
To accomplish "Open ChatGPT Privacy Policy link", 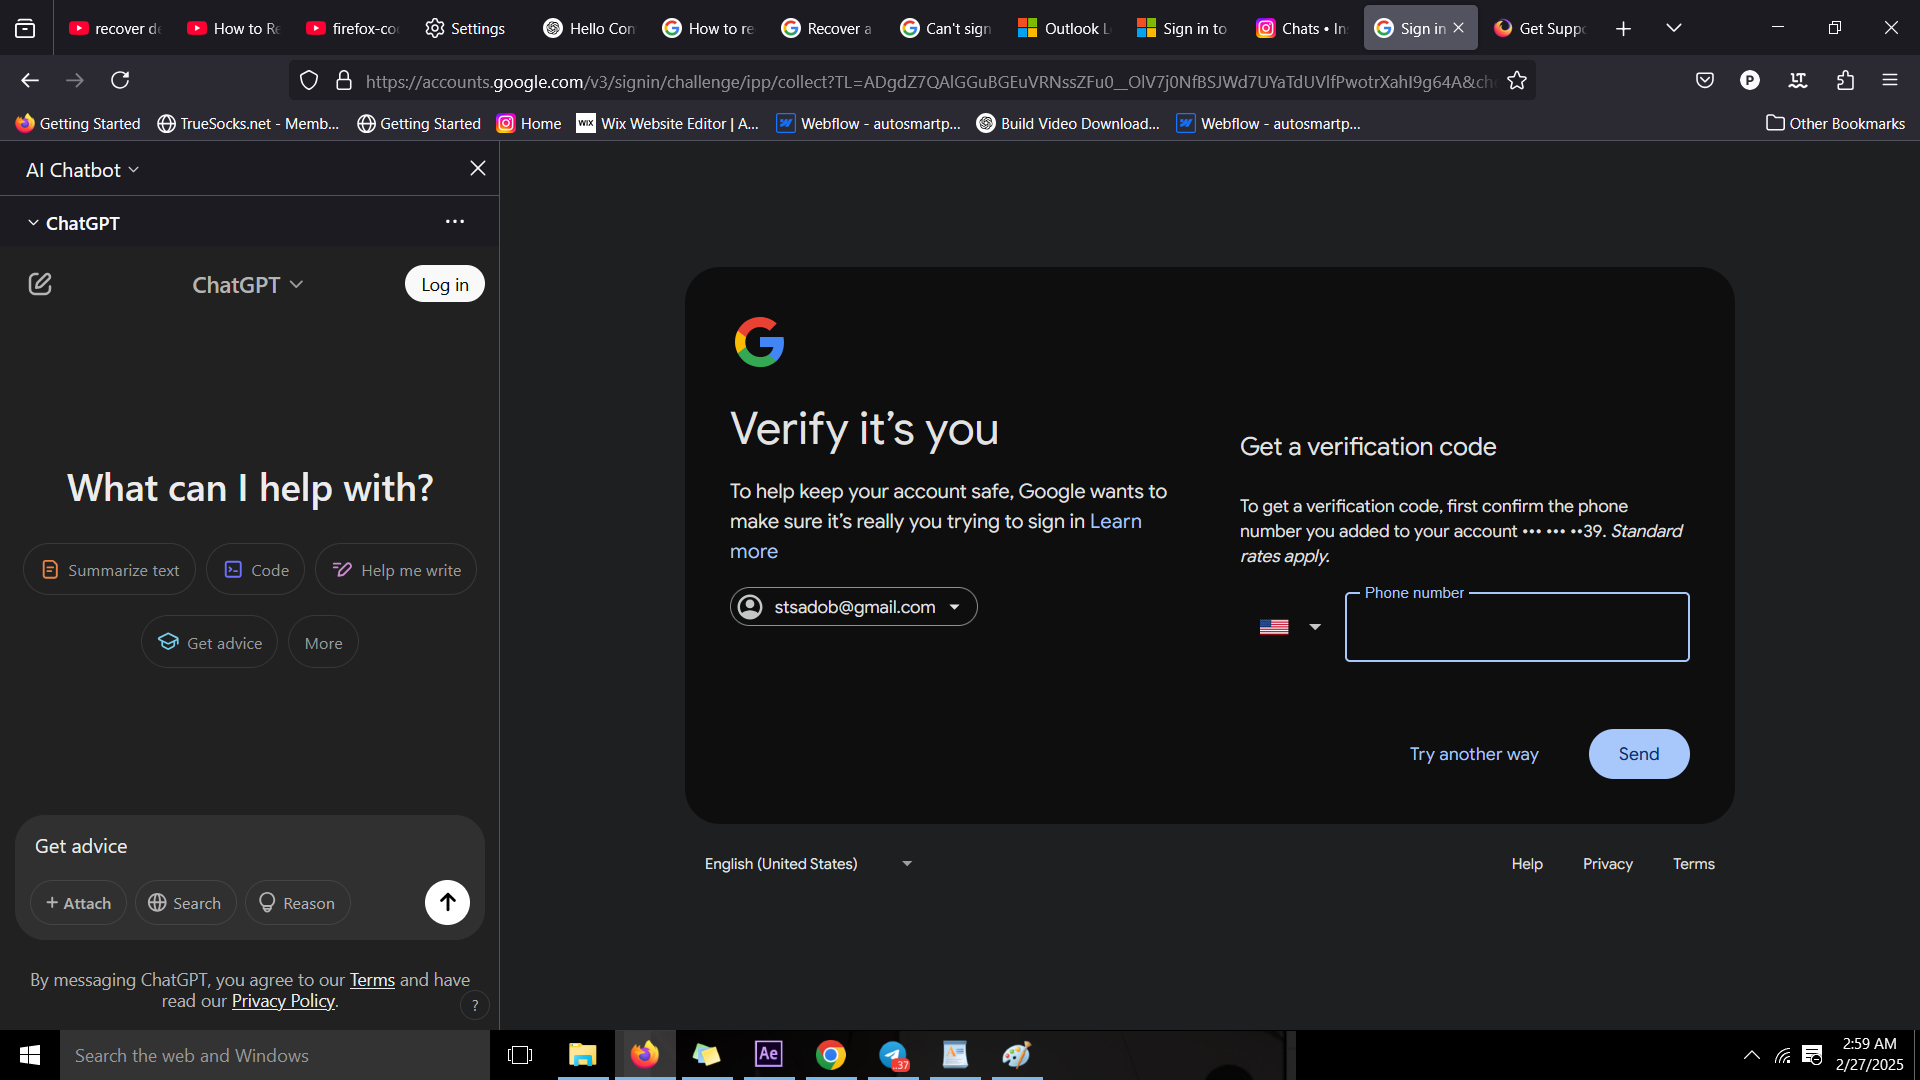I will pos(283,1001).
